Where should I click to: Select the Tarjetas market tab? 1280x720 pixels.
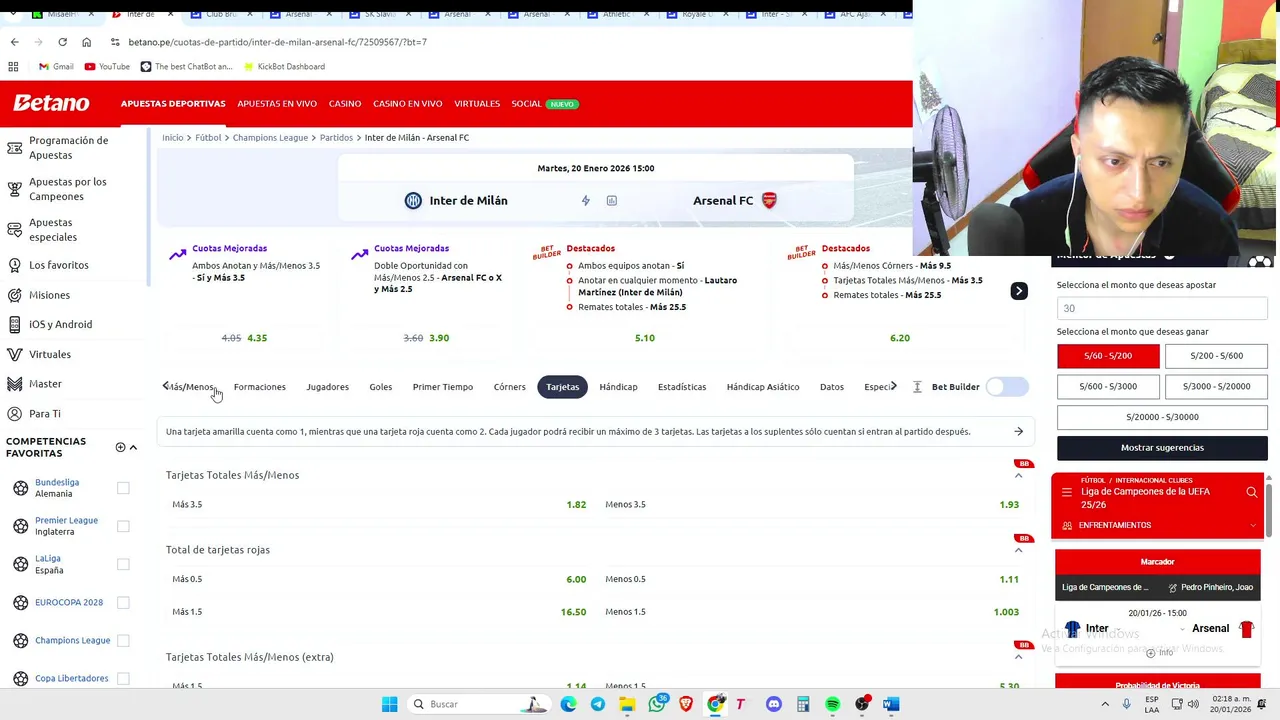click(562, 387)
